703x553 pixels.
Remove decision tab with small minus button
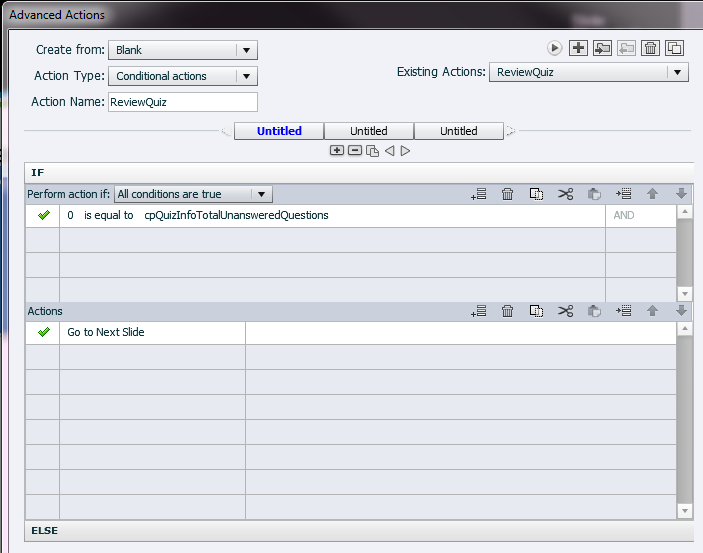(x=354, y=150)
